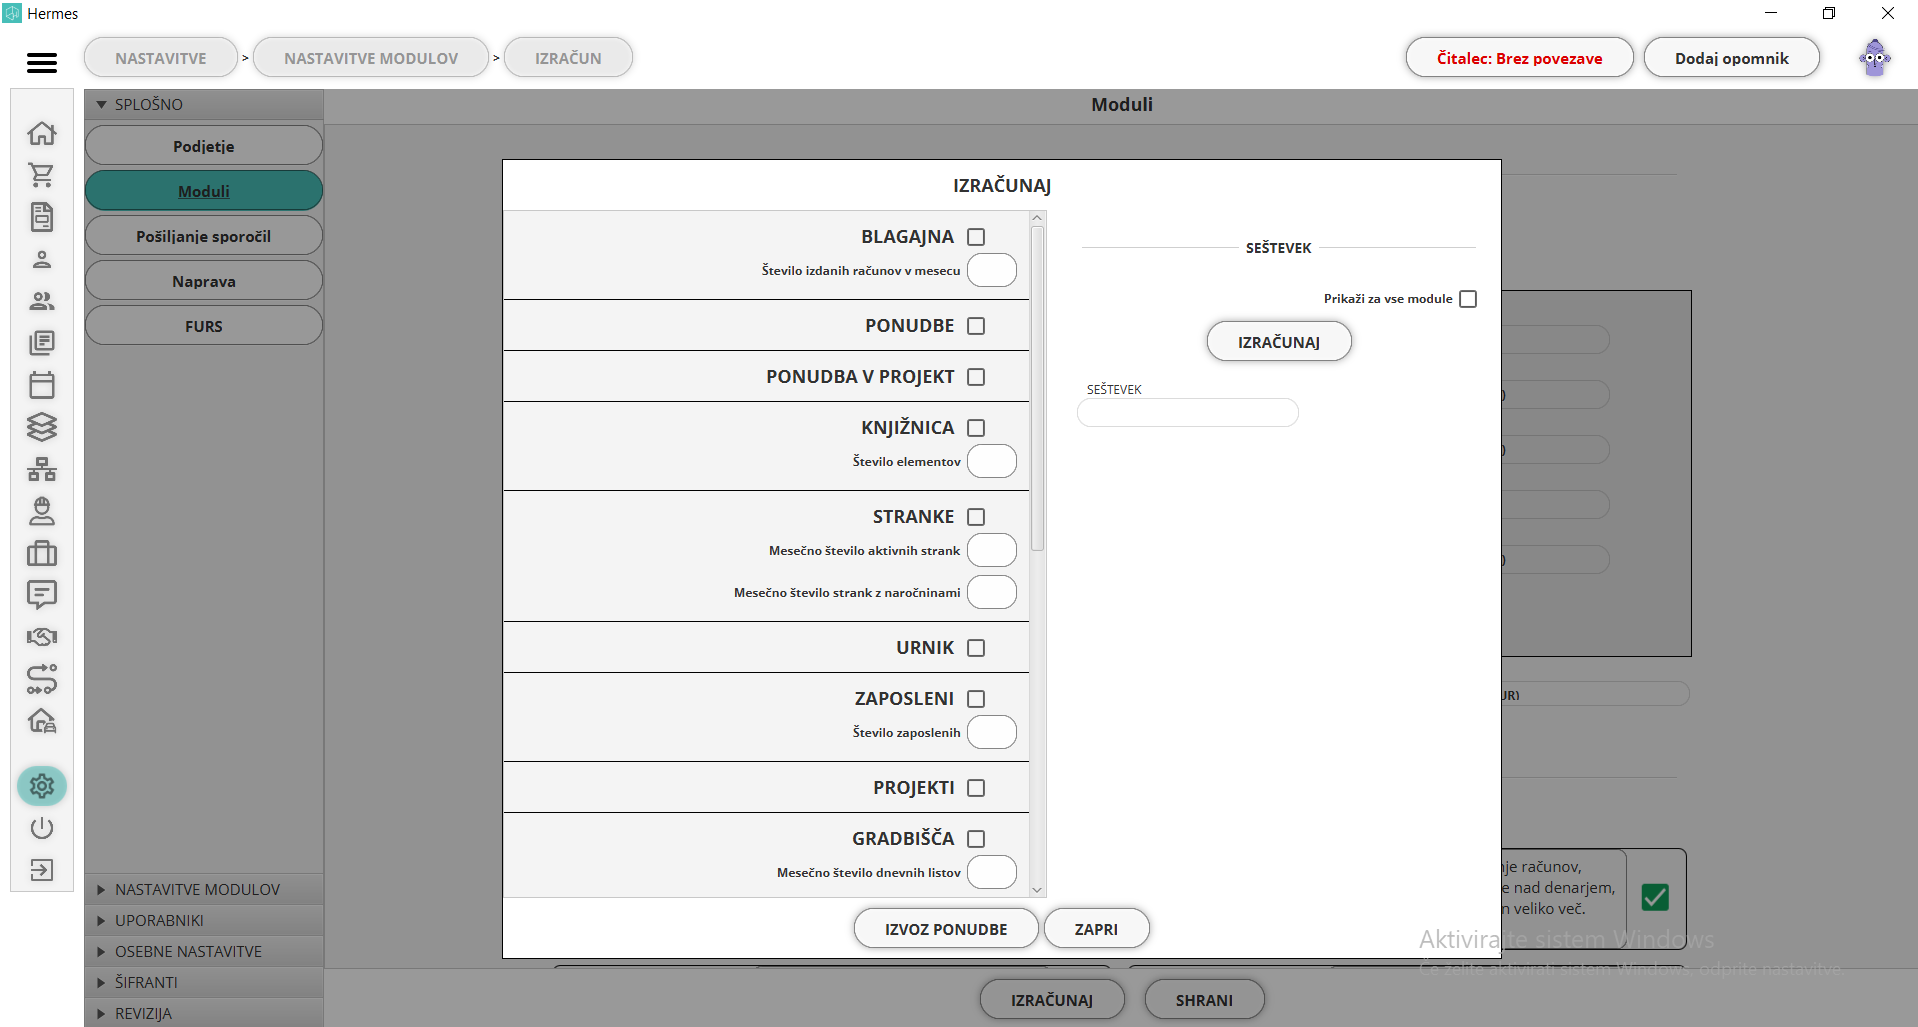Open the Naprava settings tab
This screenshot has width=1918, height=1027.
coord(204,281)
